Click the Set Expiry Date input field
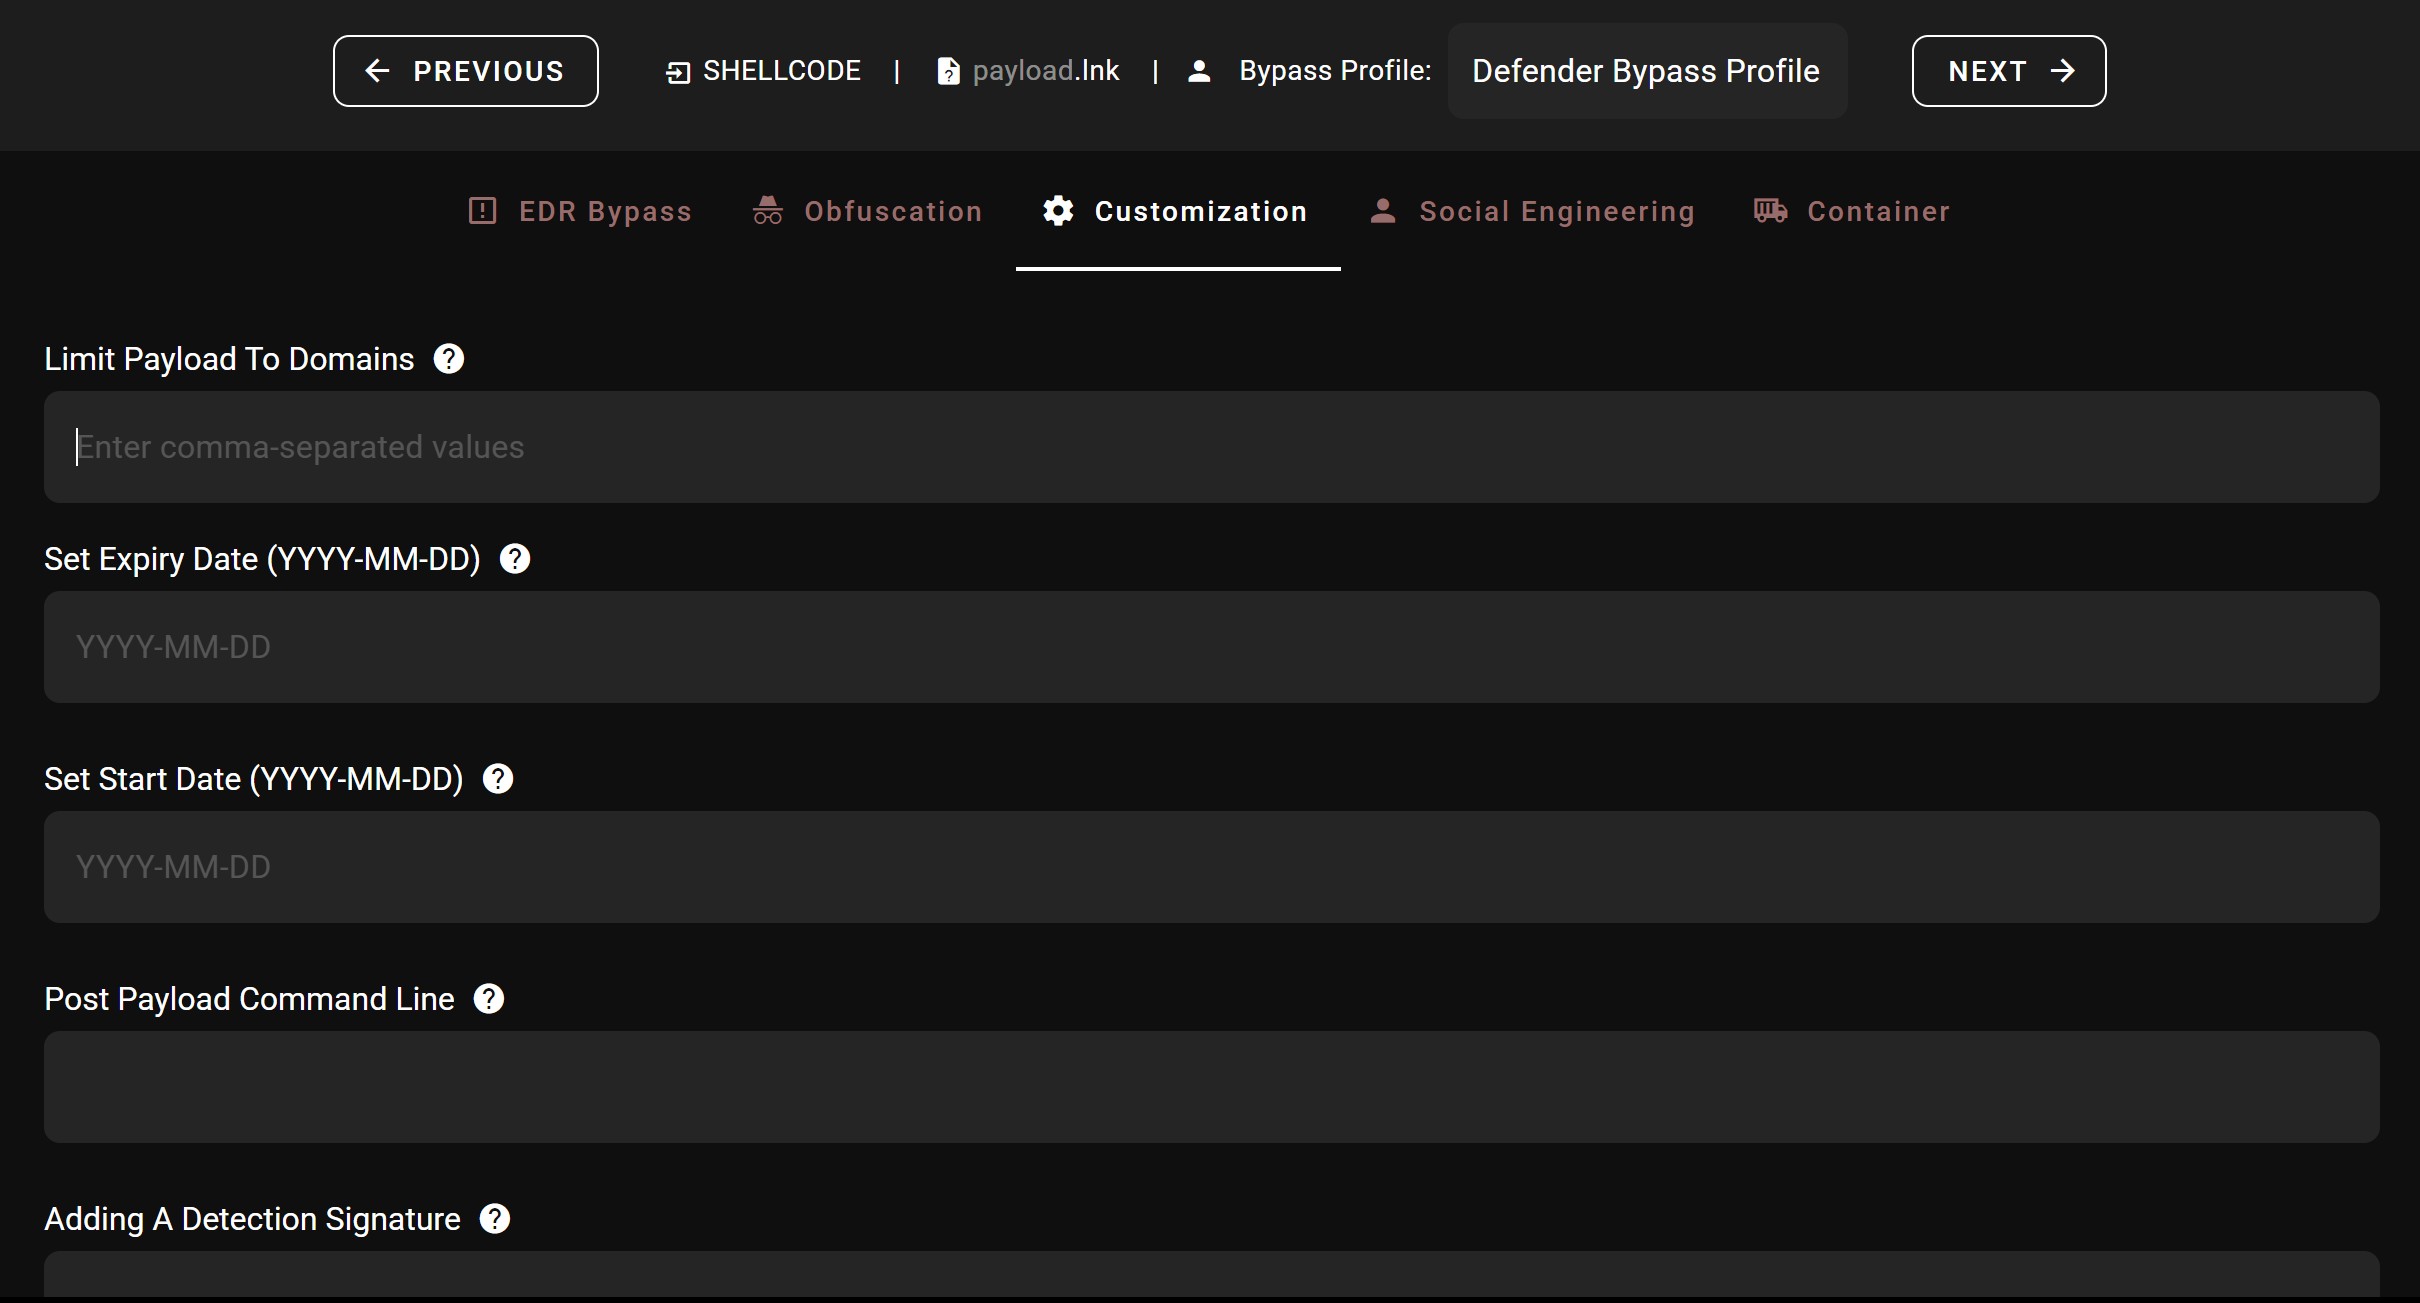Screen dimensions: 2420x1303 1211,647
